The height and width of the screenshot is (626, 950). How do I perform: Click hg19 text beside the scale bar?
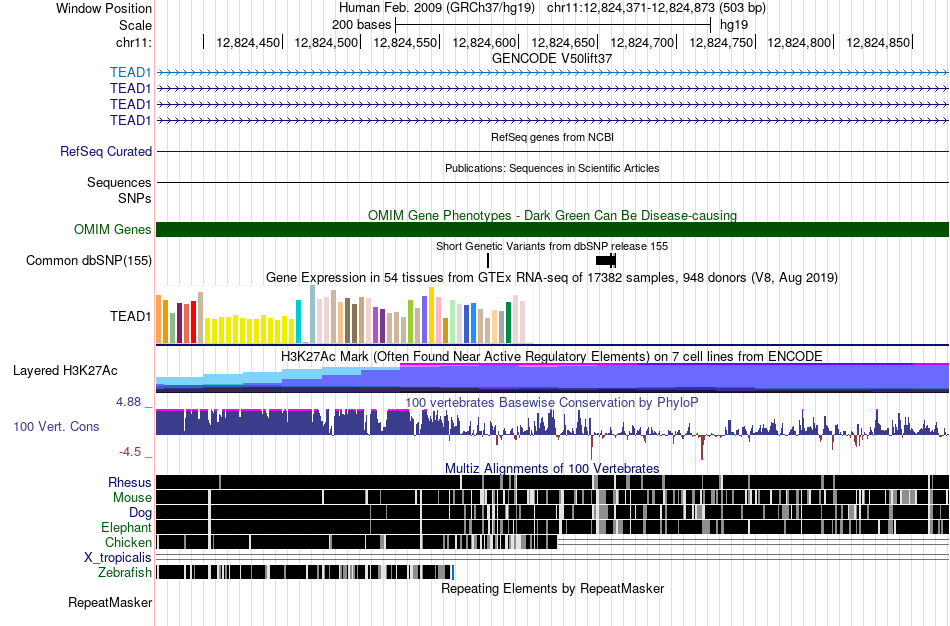[x=734, y=25]
